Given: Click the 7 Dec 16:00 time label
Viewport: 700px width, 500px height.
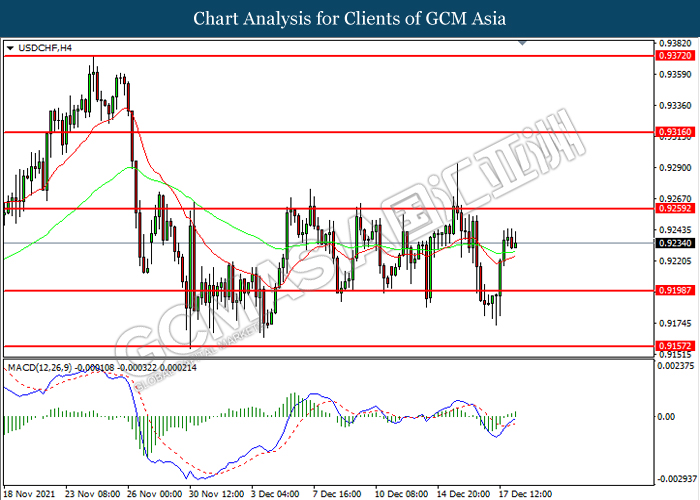Looking at the screenshot, I should pos(337,494).
